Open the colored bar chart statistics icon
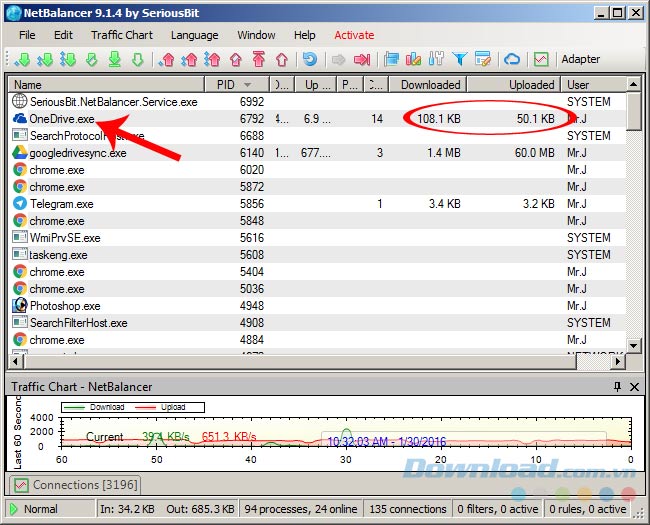This screenshot has height=525, width=650. [x=413, y=59]
